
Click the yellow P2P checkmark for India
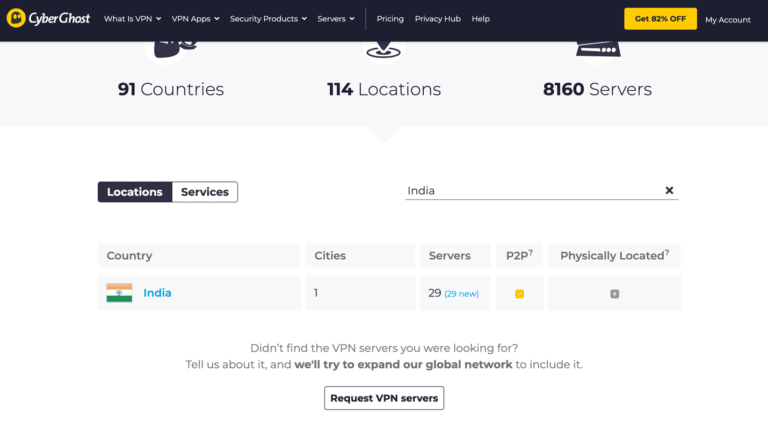coord(519,294)
